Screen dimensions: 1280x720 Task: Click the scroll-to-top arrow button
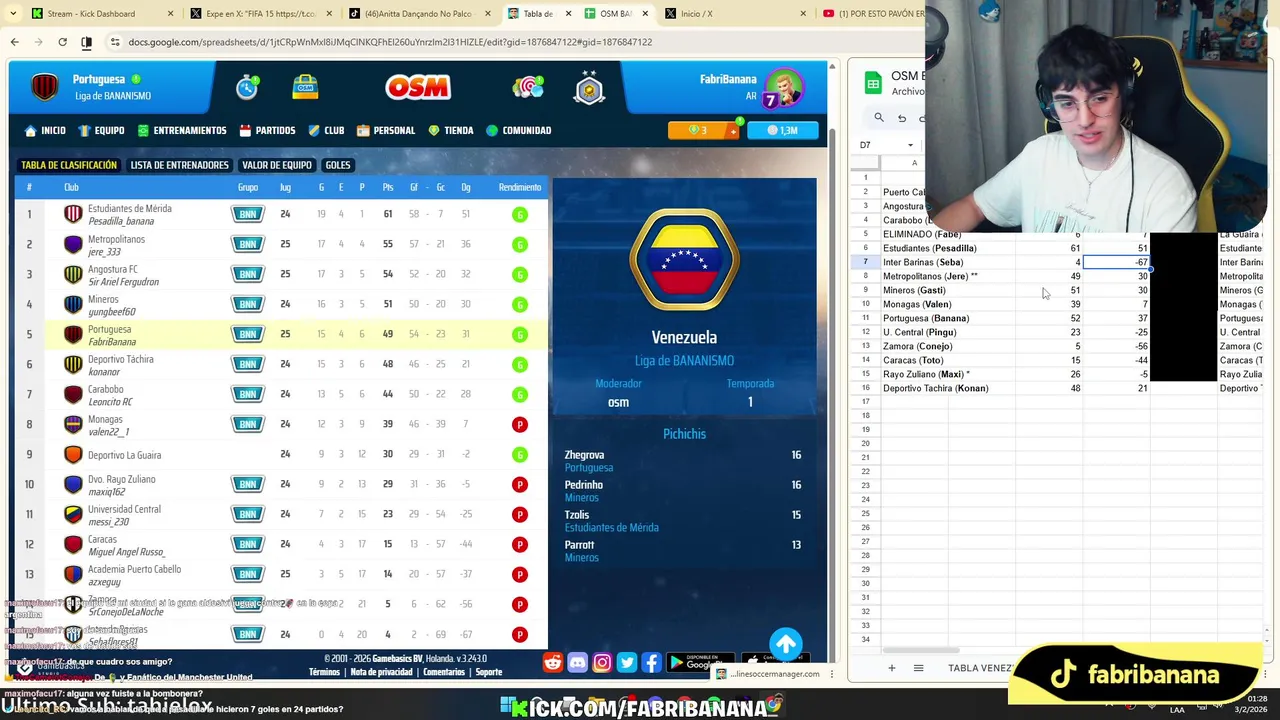coord(786,644)
